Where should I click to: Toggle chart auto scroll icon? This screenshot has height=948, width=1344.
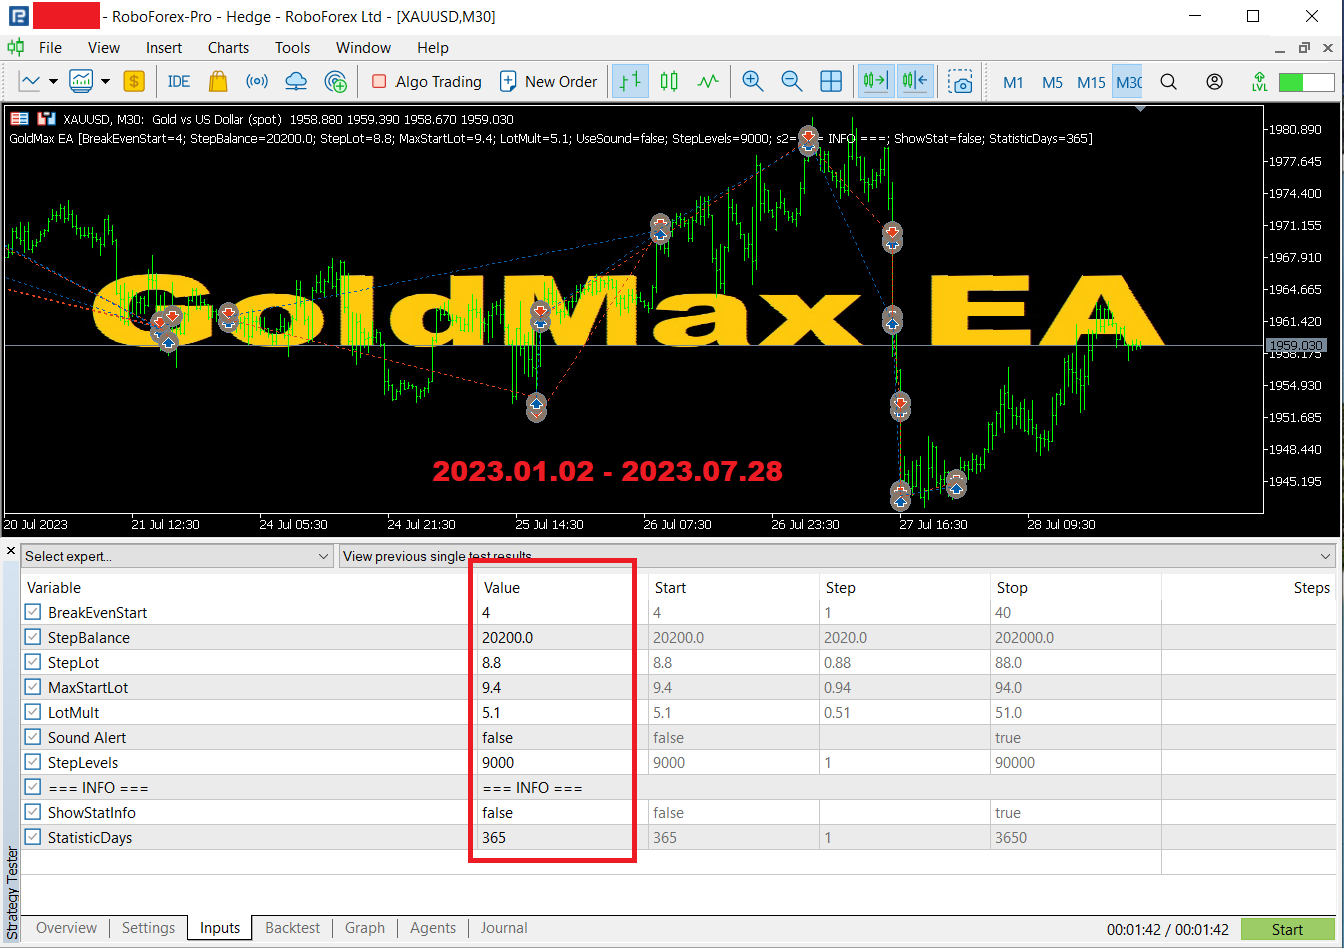coord(876,81)
